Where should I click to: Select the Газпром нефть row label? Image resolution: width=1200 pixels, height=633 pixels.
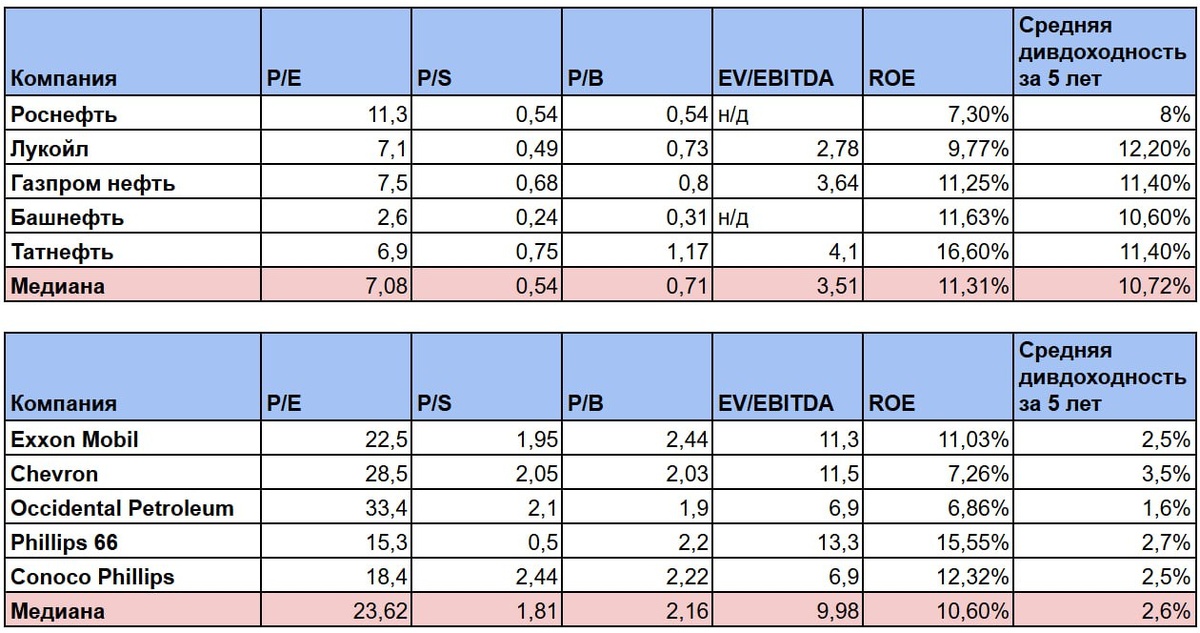tap(132, 183)
